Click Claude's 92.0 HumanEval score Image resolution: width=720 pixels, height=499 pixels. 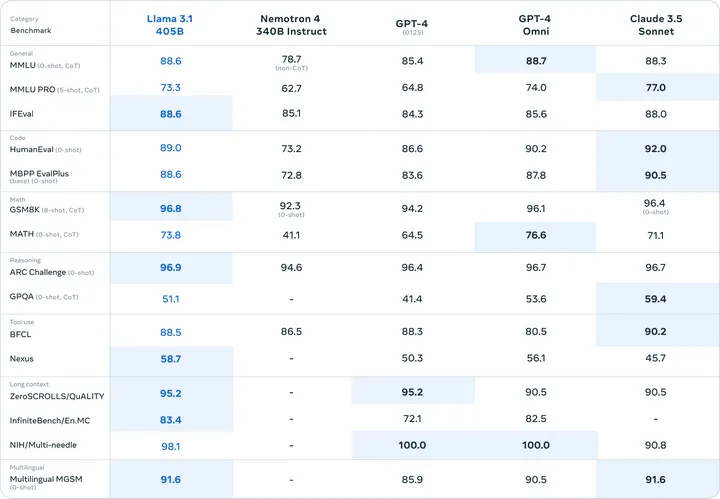pos(653,148)
